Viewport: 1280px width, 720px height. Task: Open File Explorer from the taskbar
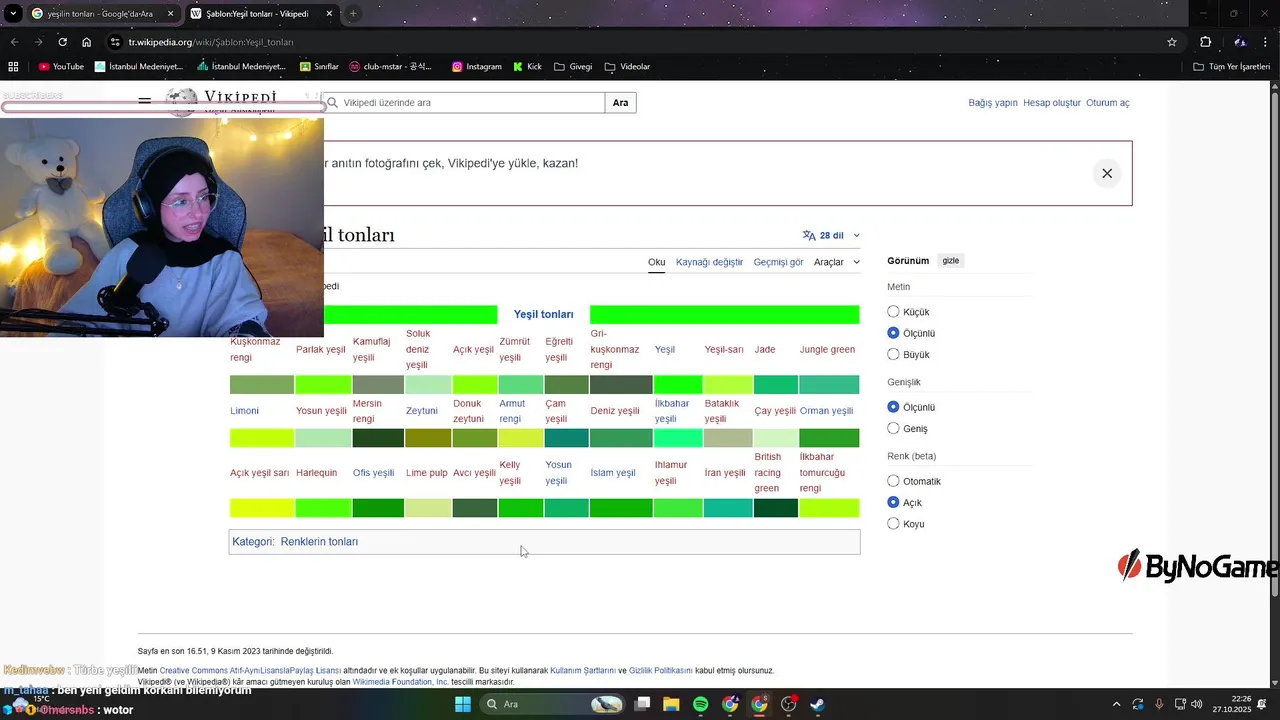pos(671,704)
